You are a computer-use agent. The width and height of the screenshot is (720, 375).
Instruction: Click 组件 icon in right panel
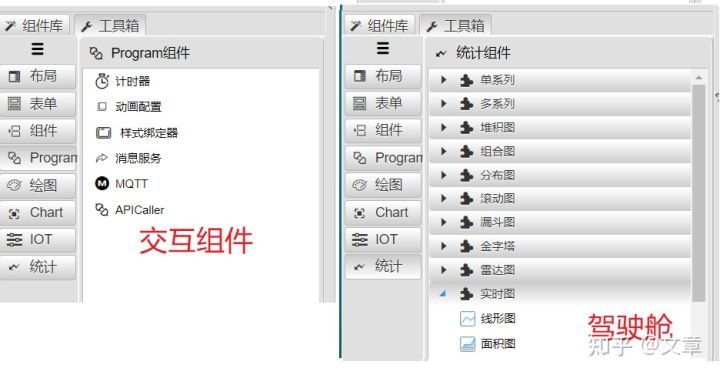click(x=360, y=130)
